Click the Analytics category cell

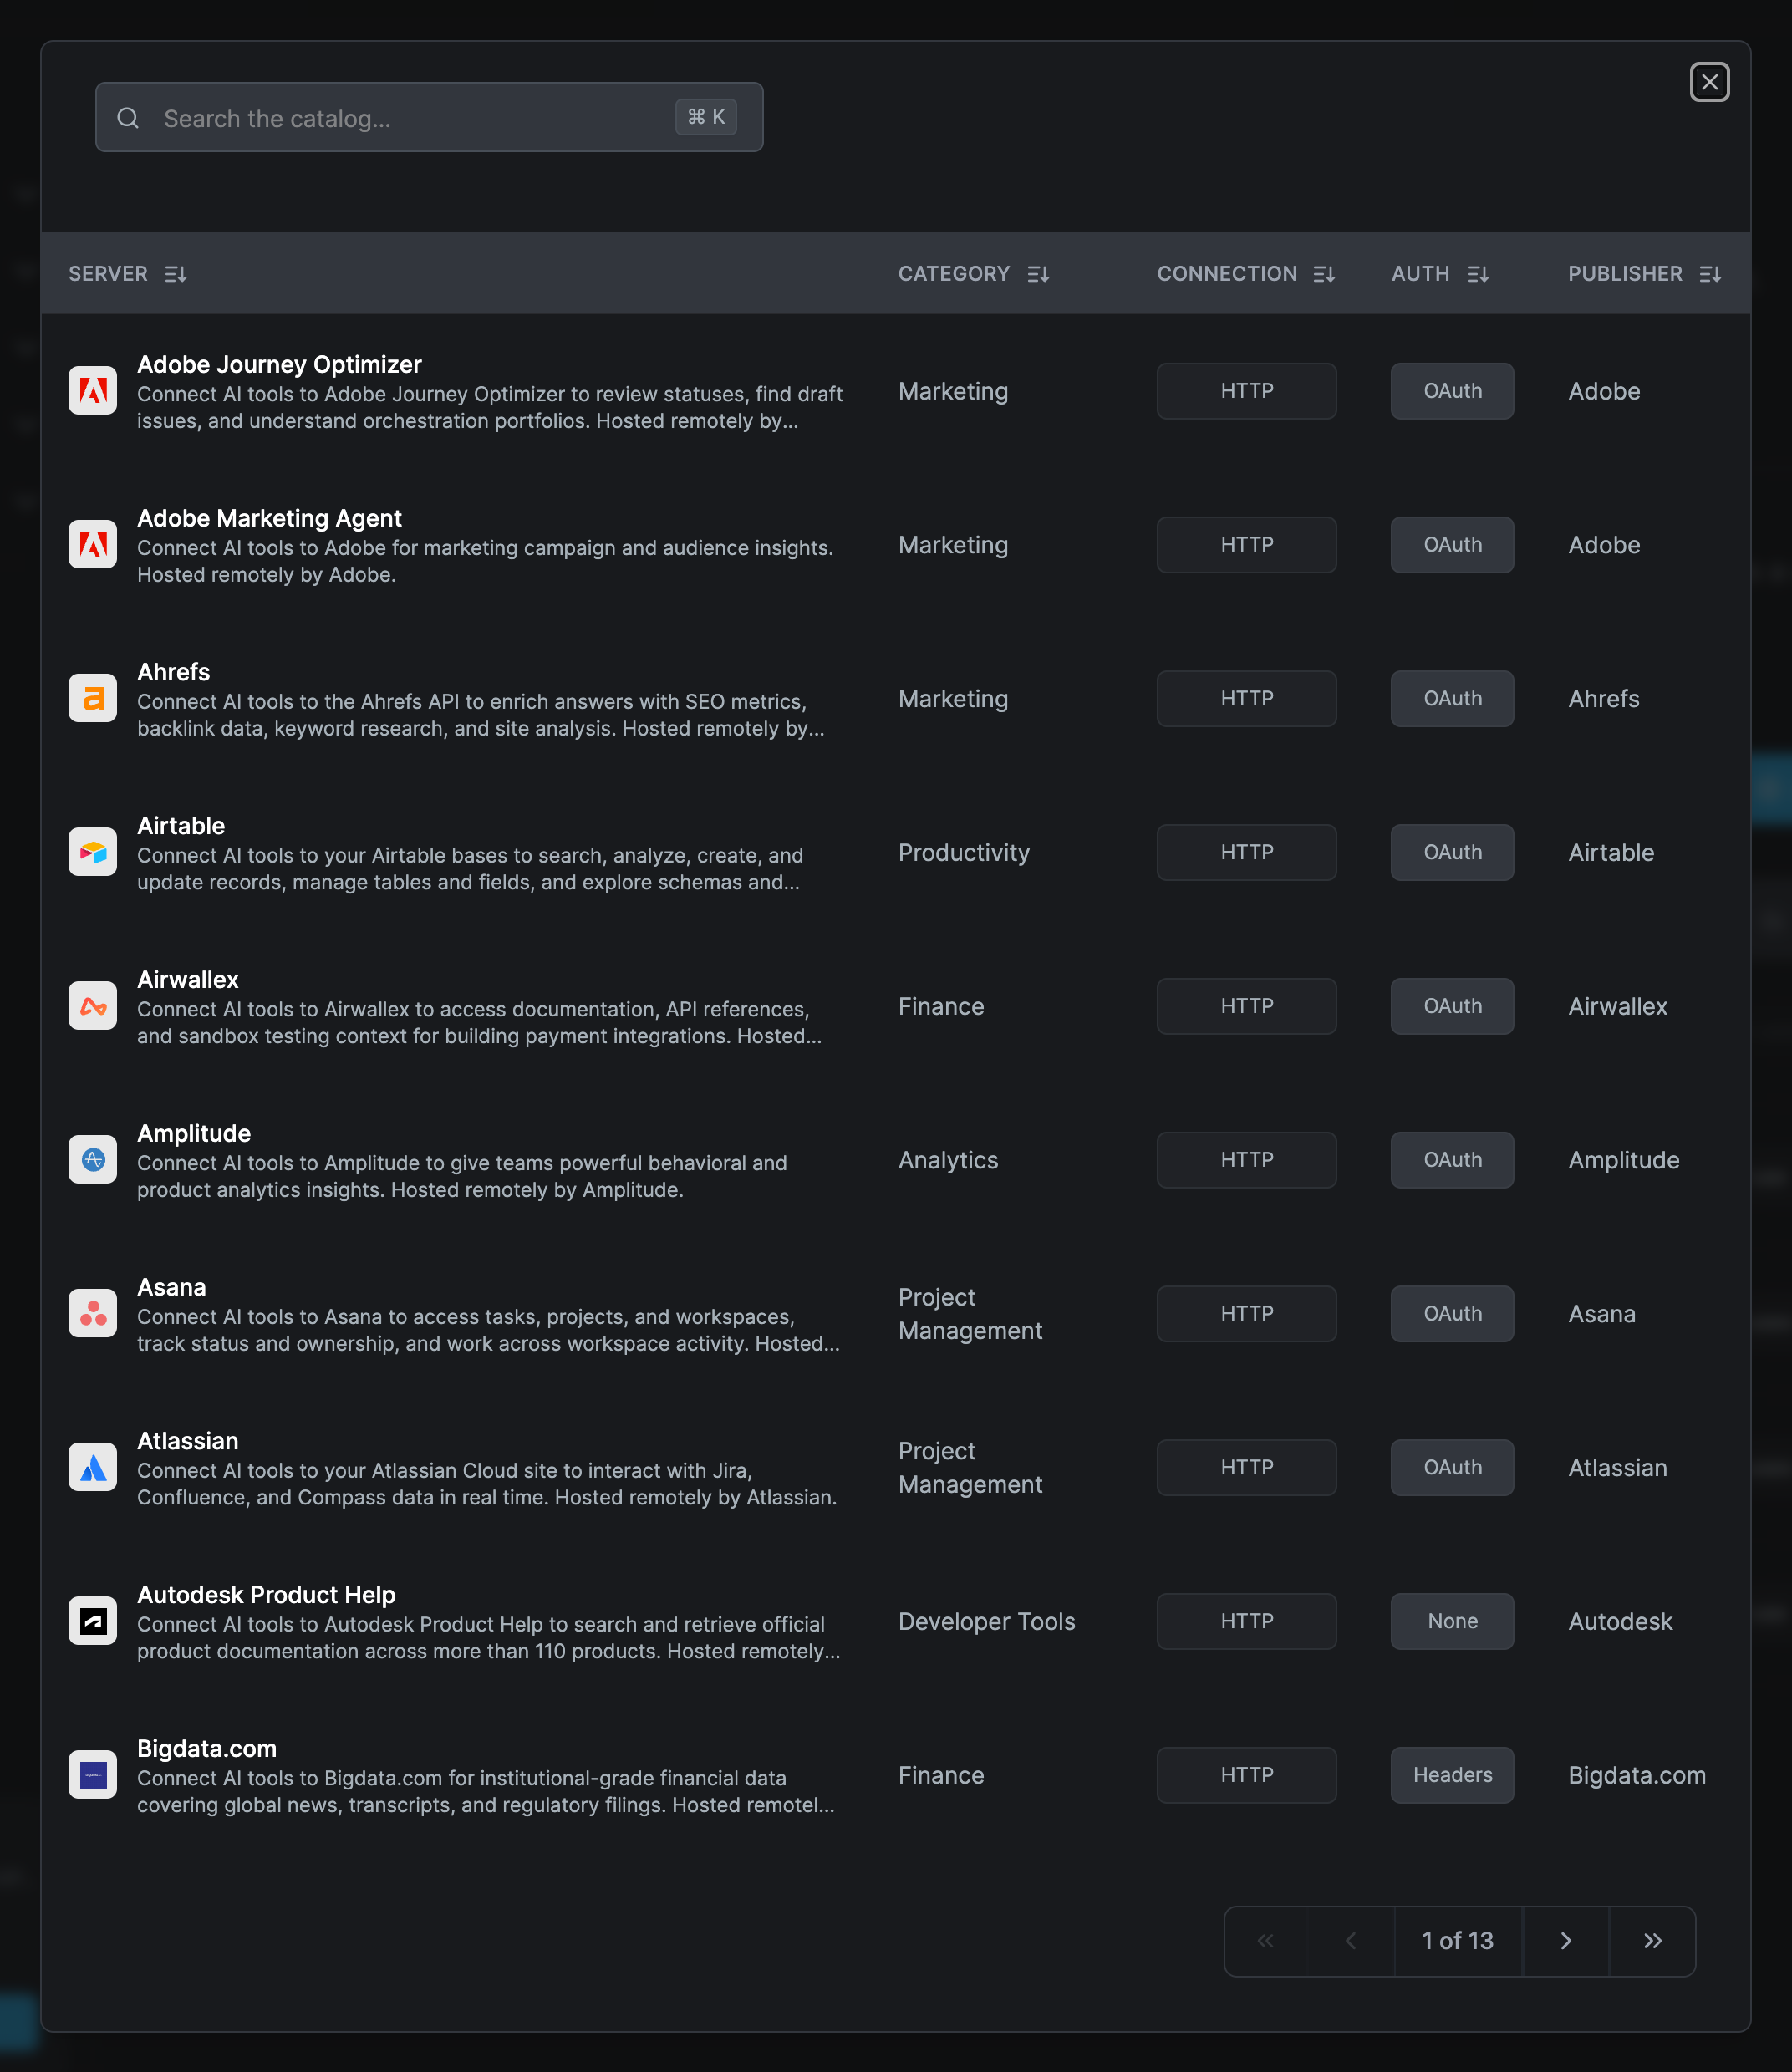click(x=948, y=1160)
